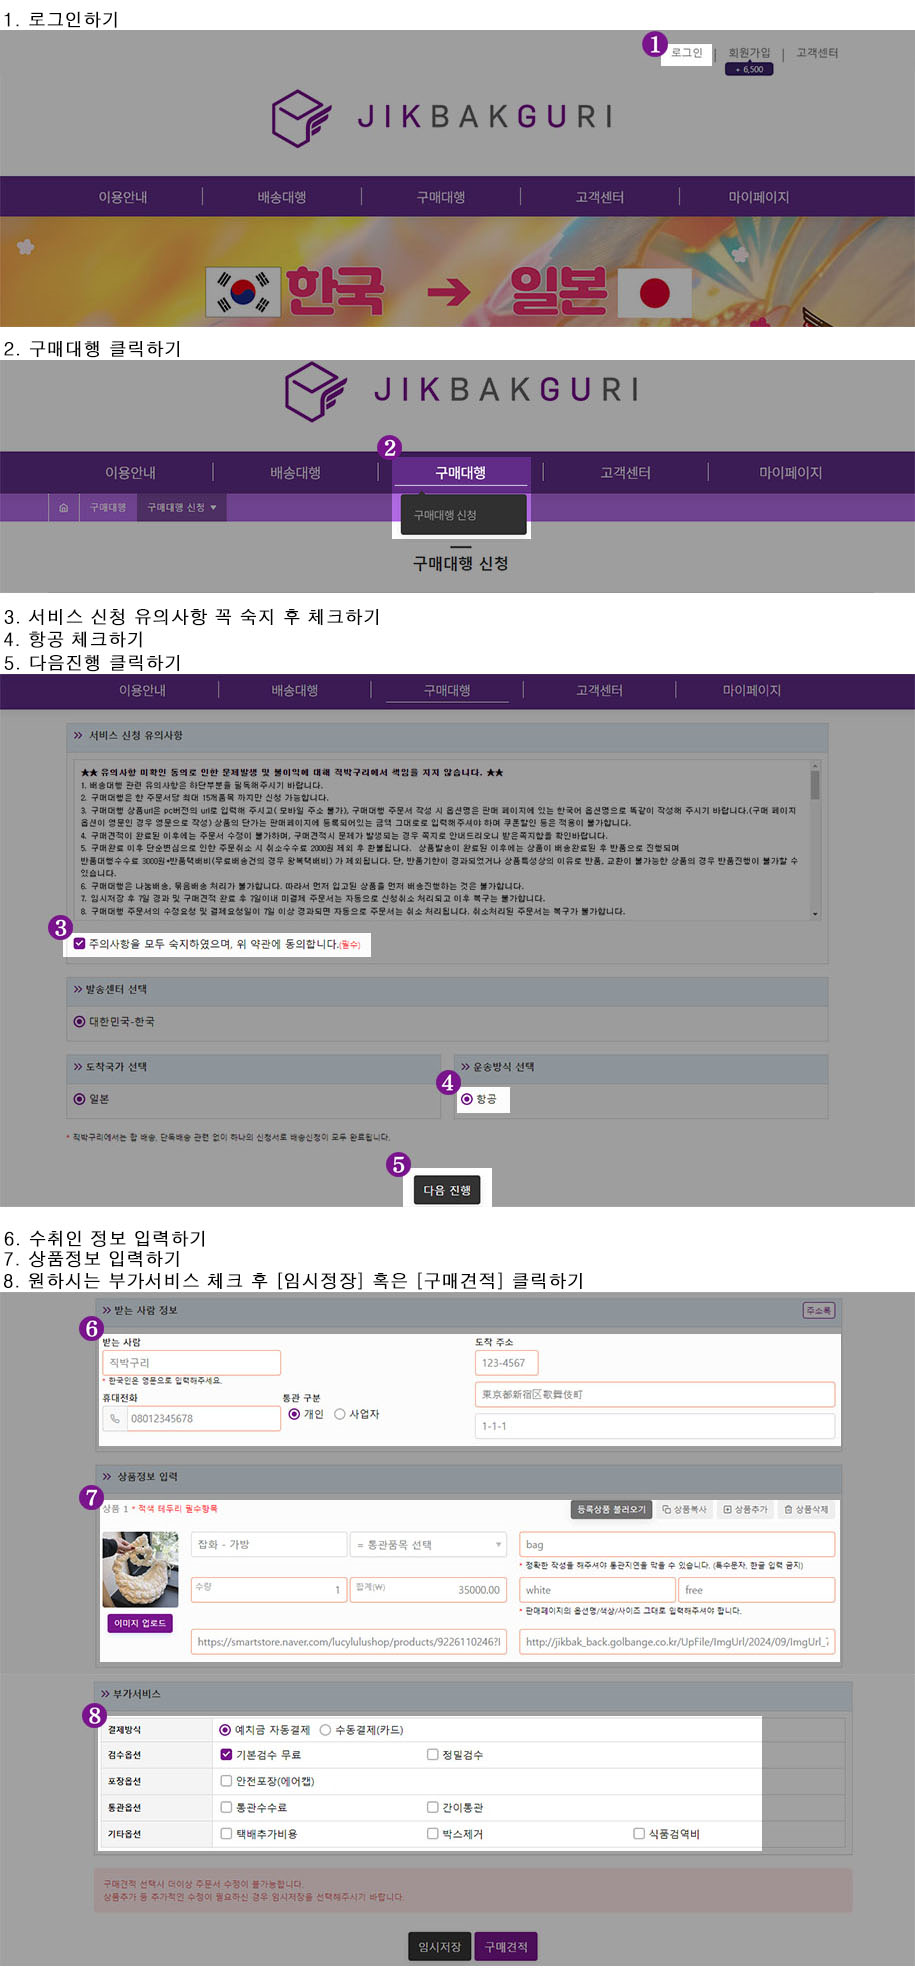The height and width of the screenshot is (1982, 915).
Task: Open 마이페이지 in the menu above the Korea-to-Japan banner
Action: pos(759,197)
